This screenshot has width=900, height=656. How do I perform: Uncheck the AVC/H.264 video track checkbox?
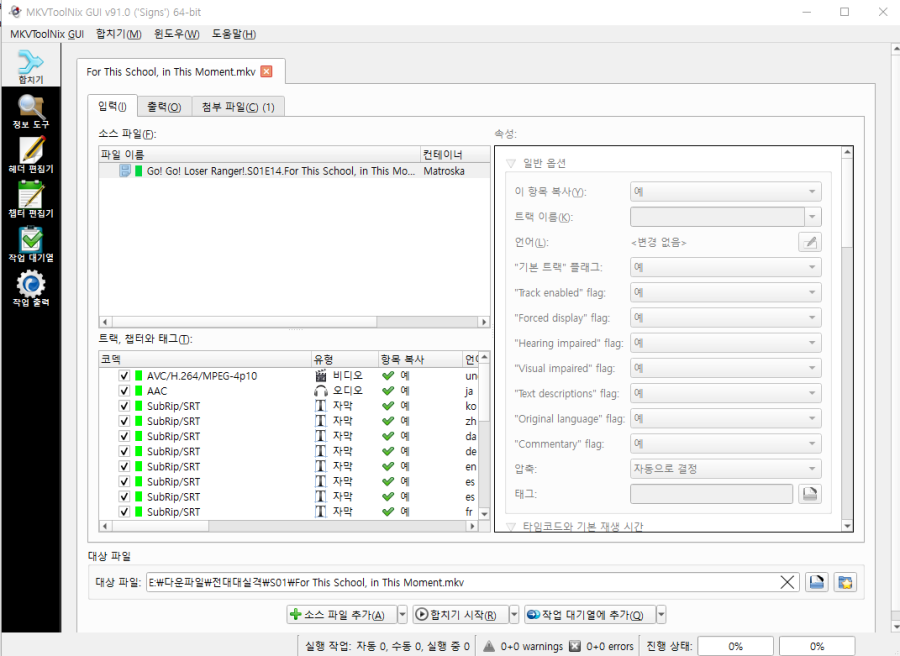(124, 375)
